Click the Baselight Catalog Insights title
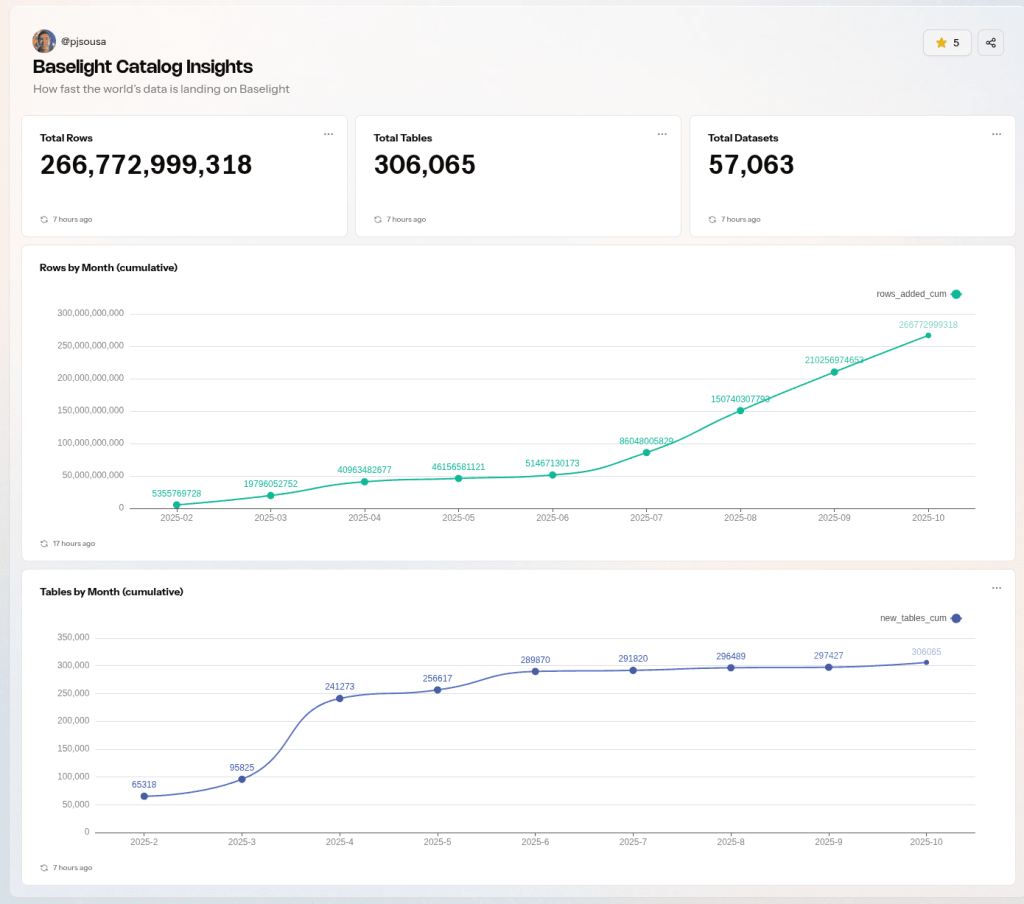 coord(142,67)
